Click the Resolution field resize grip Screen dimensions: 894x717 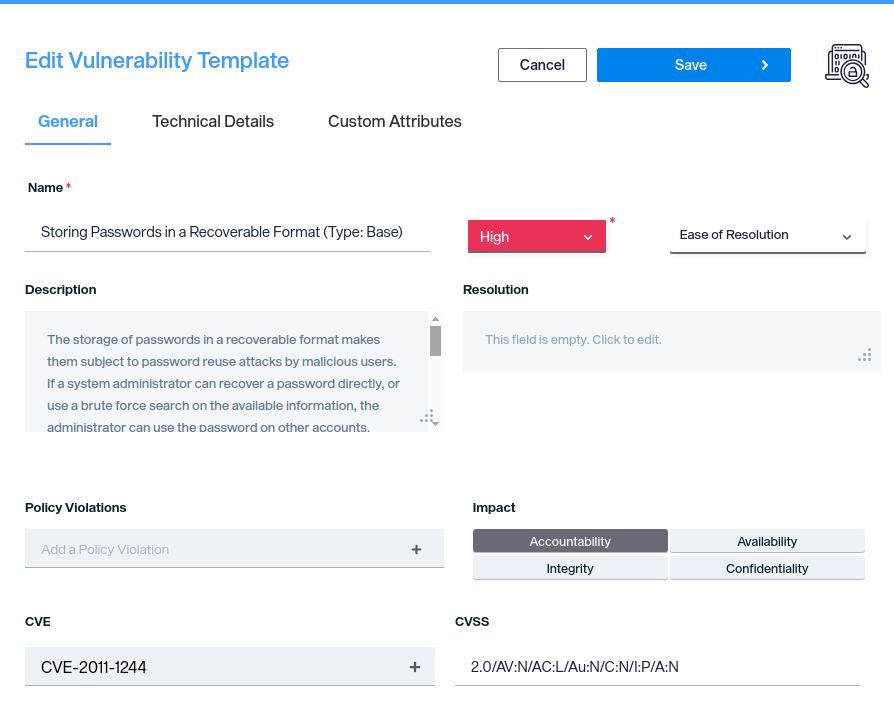pyautogui.click(x=865, y=355)
